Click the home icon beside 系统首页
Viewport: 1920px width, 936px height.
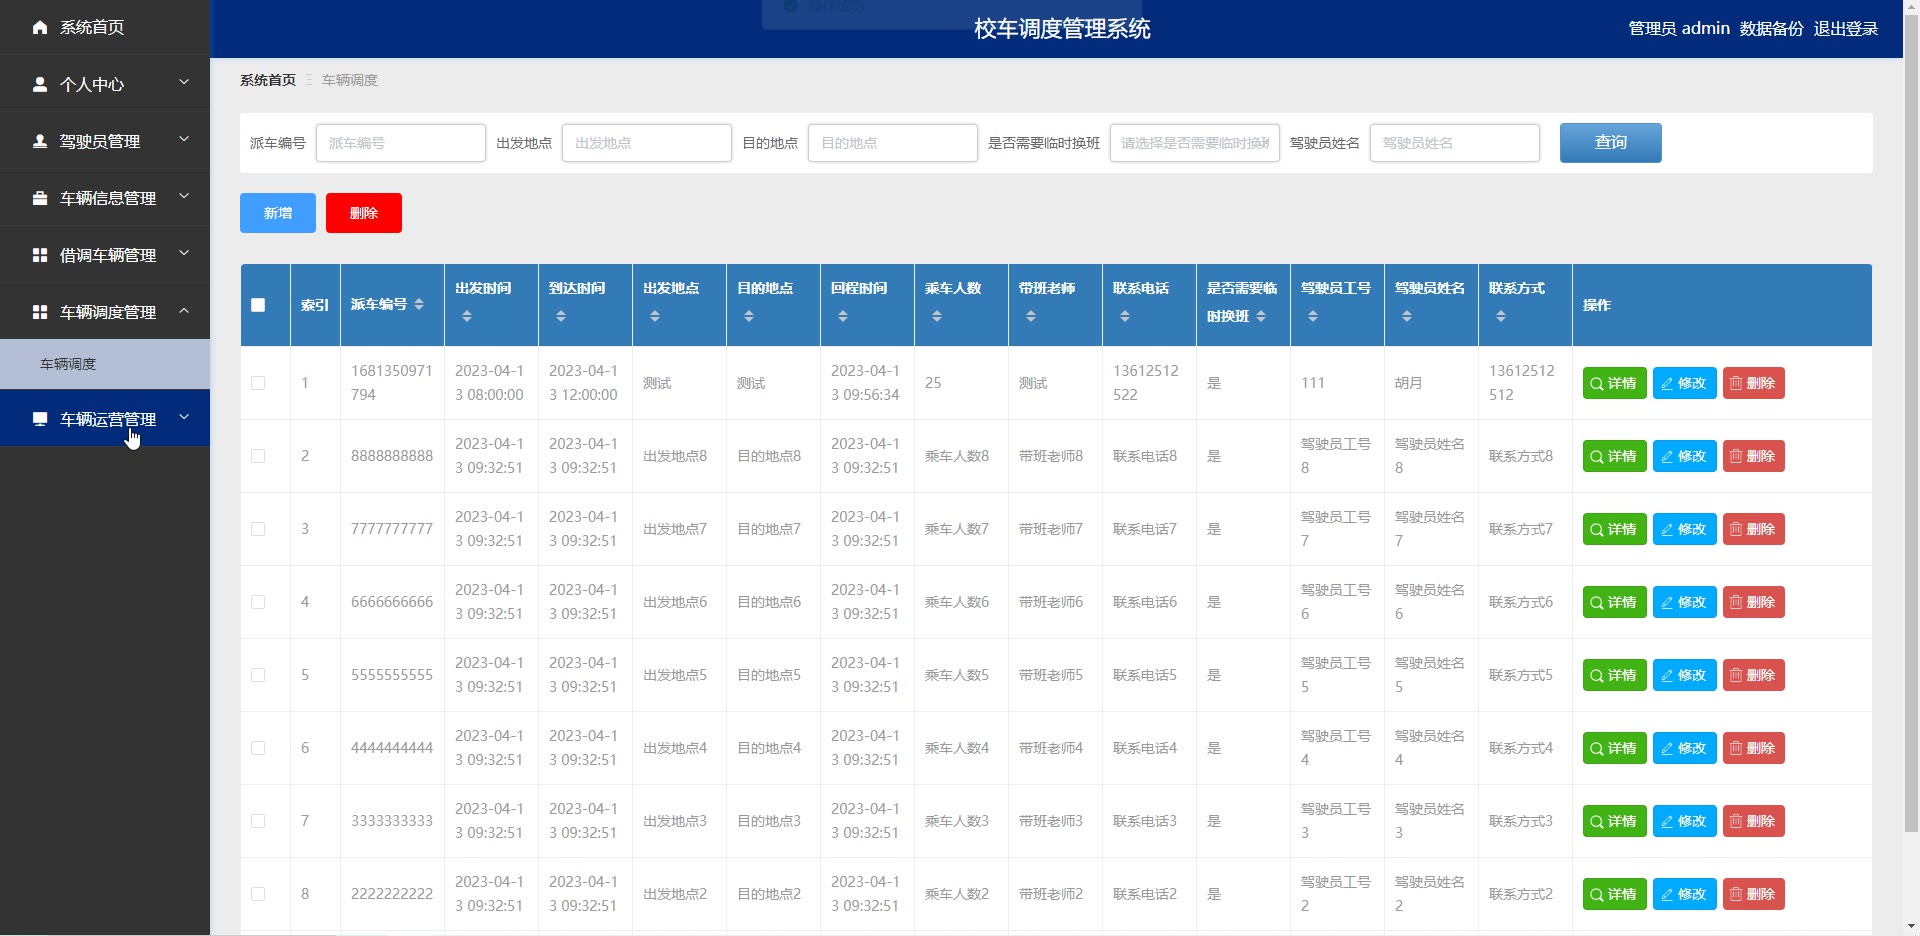pos(40,27)
